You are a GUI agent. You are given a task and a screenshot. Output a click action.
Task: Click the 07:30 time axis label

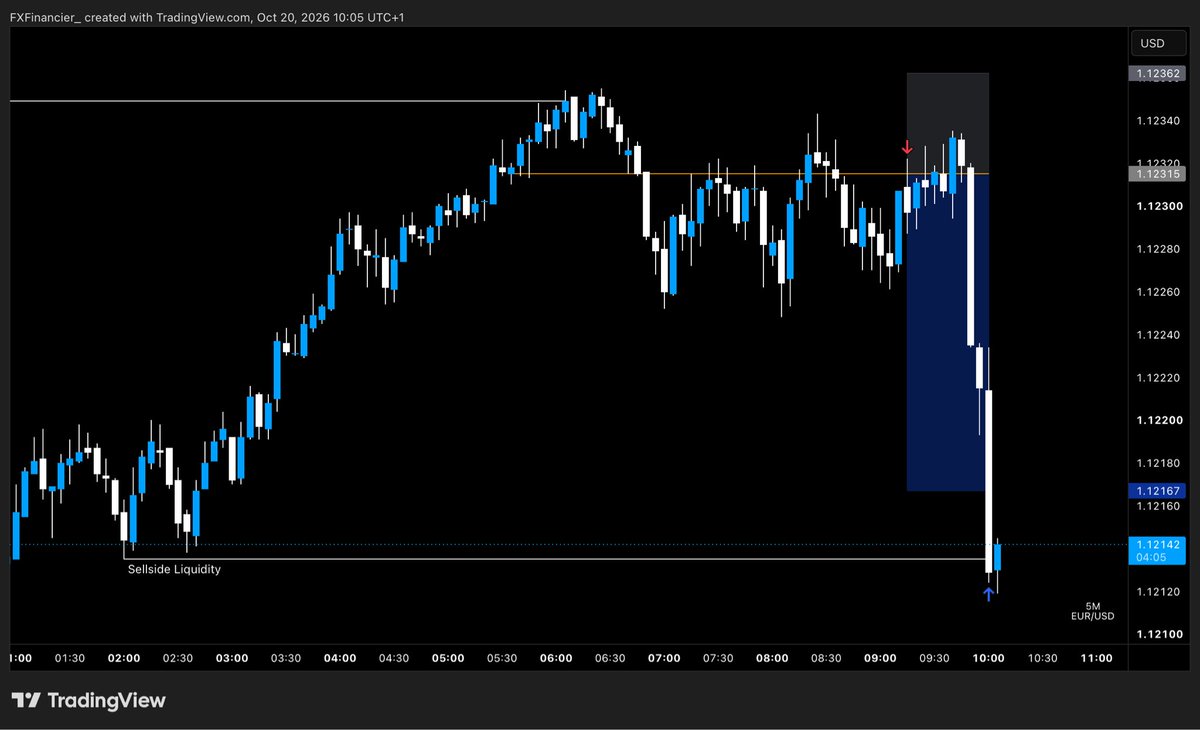coord(718,658)
